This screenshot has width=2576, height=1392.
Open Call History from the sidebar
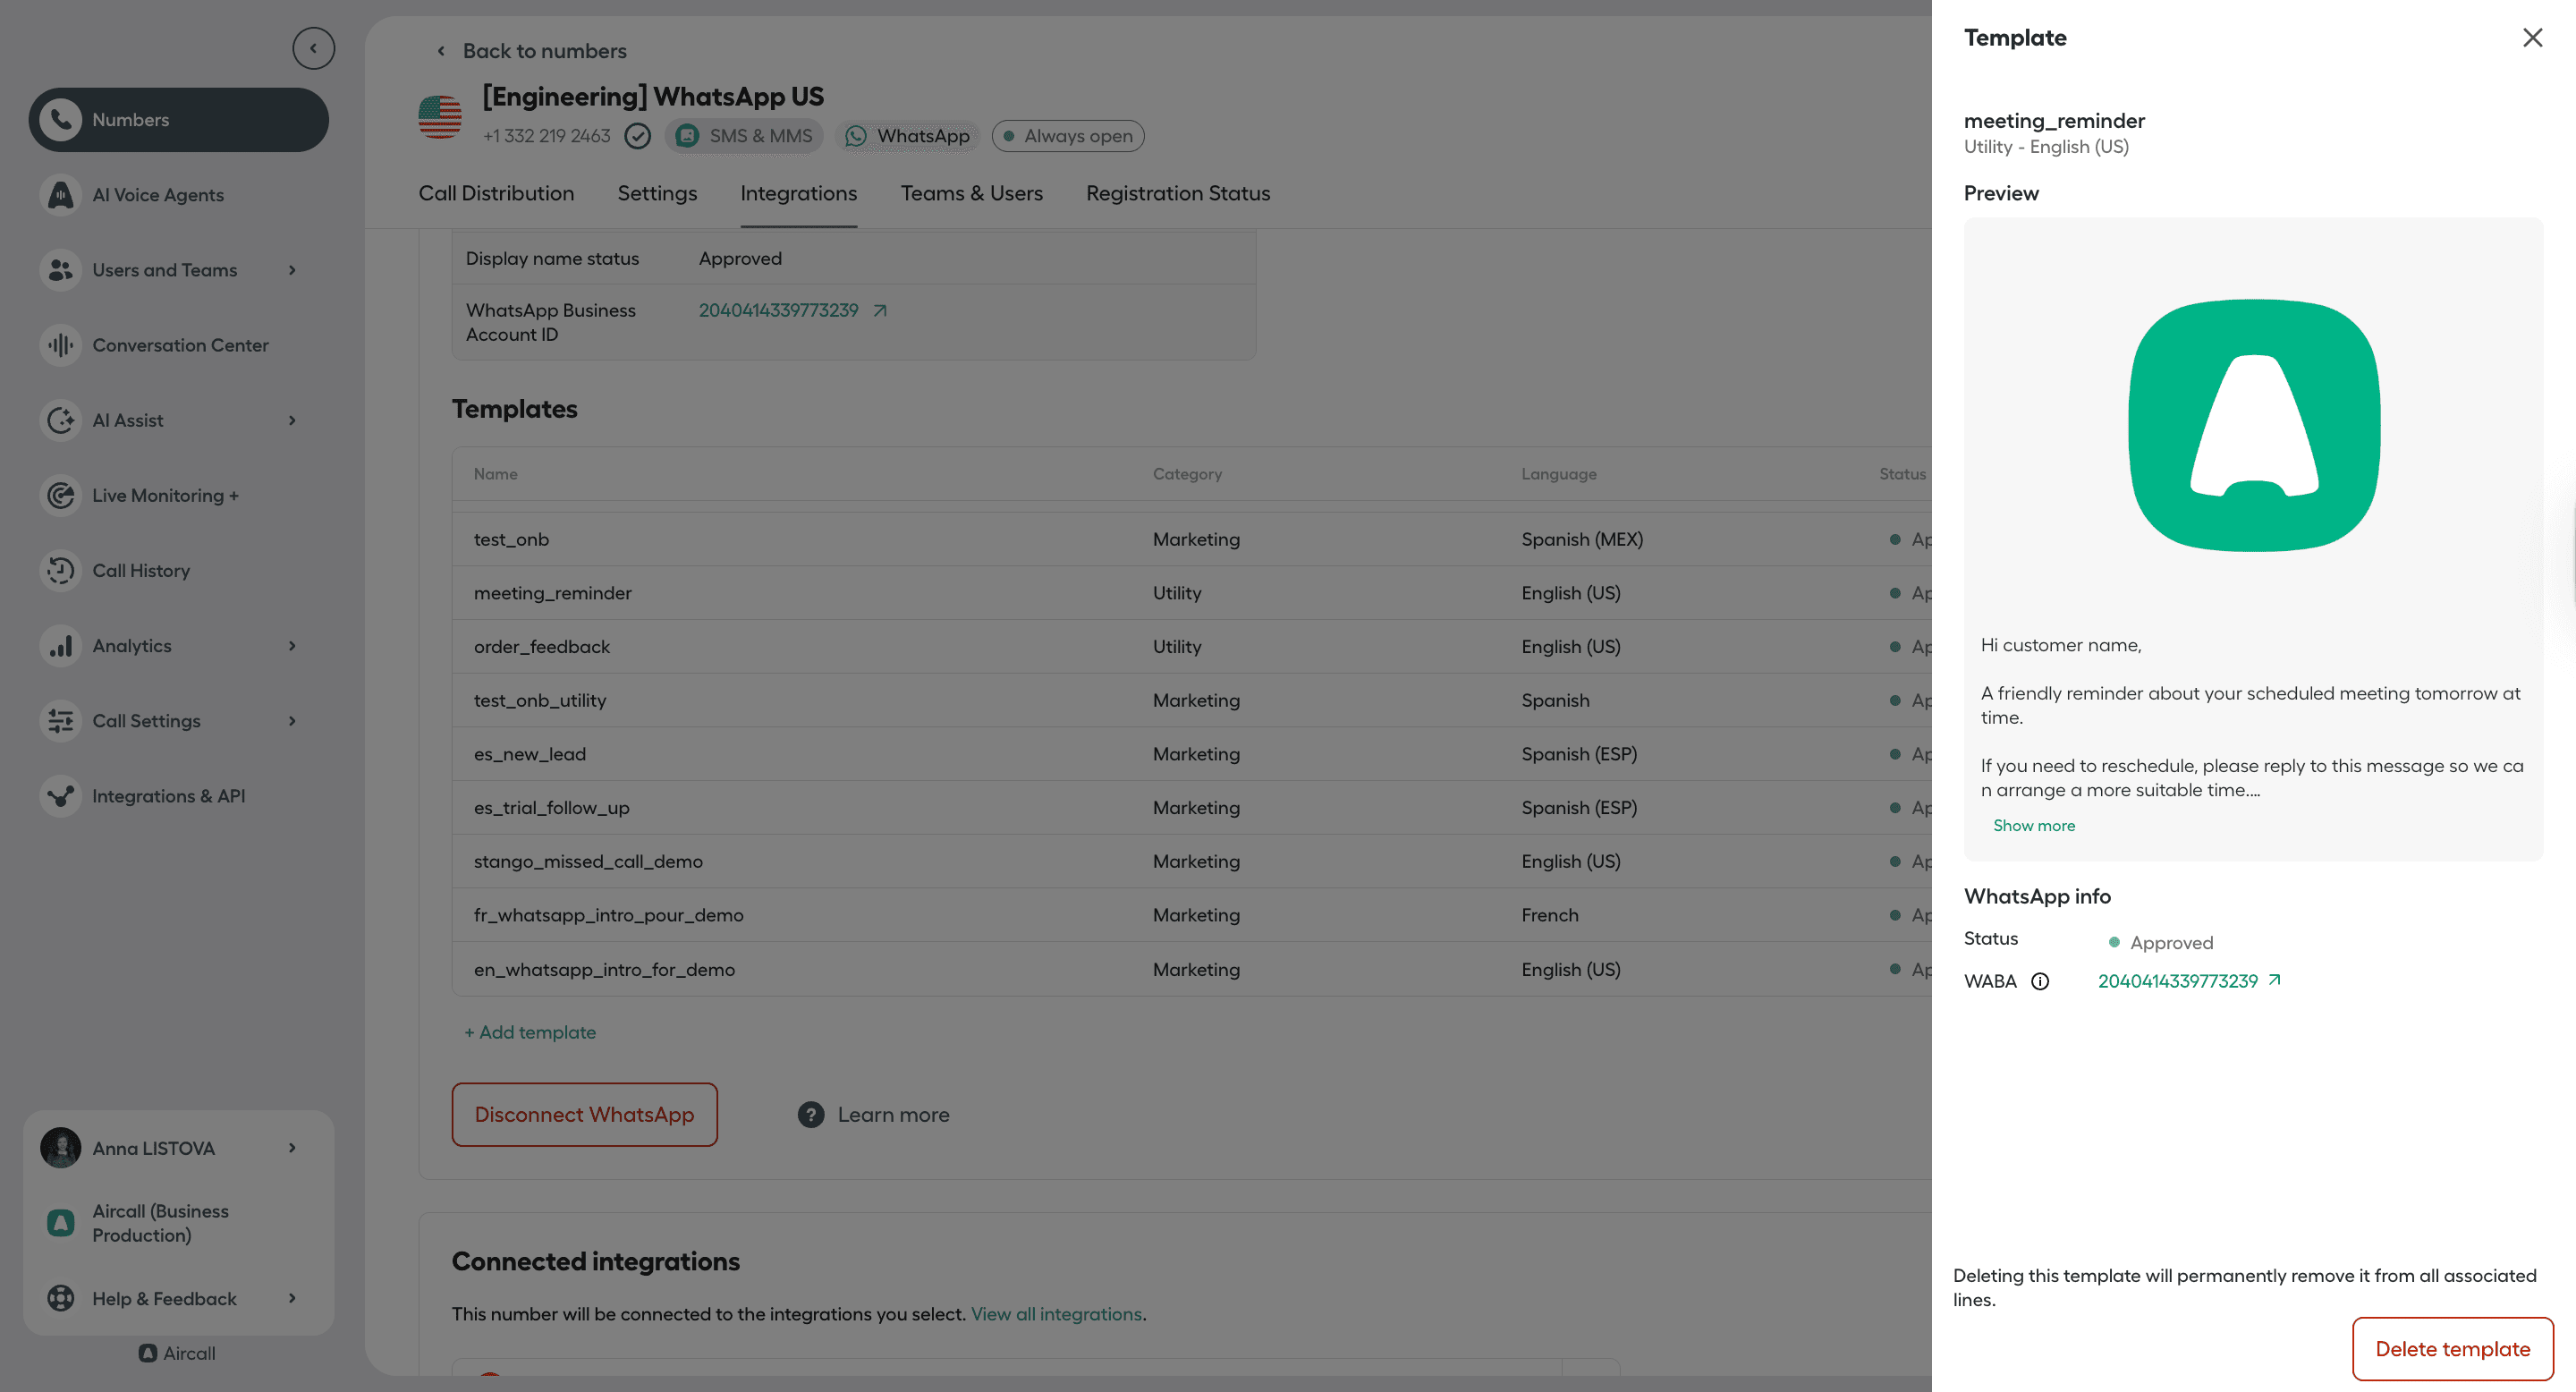(x=141, y=570)
